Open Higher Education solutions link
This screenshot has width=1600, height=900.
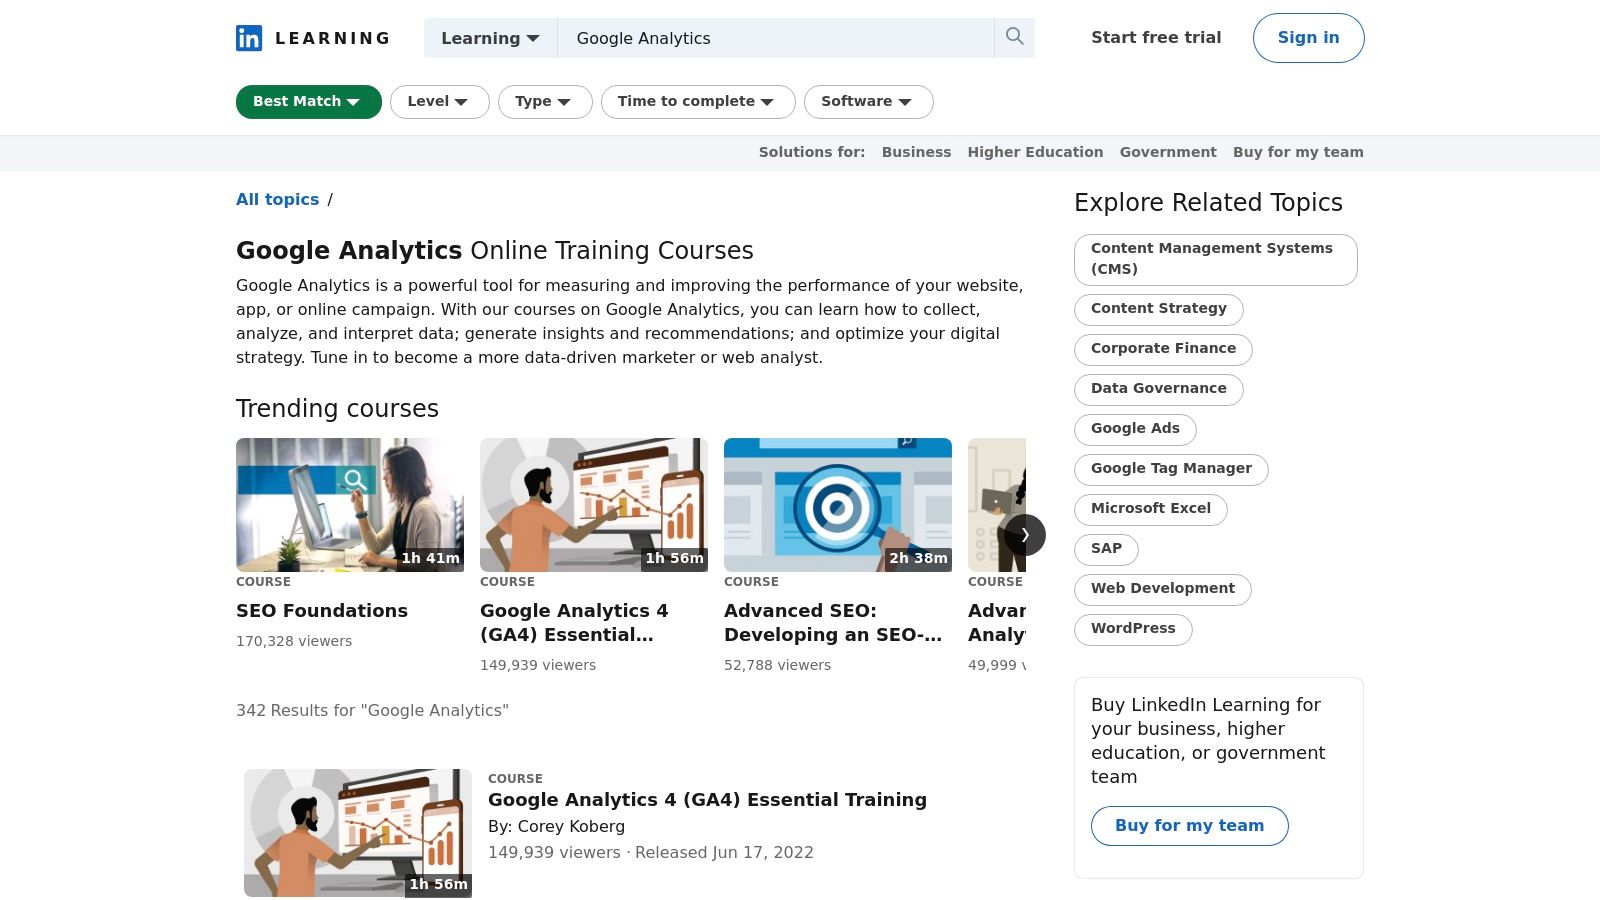coord(1035,152)
